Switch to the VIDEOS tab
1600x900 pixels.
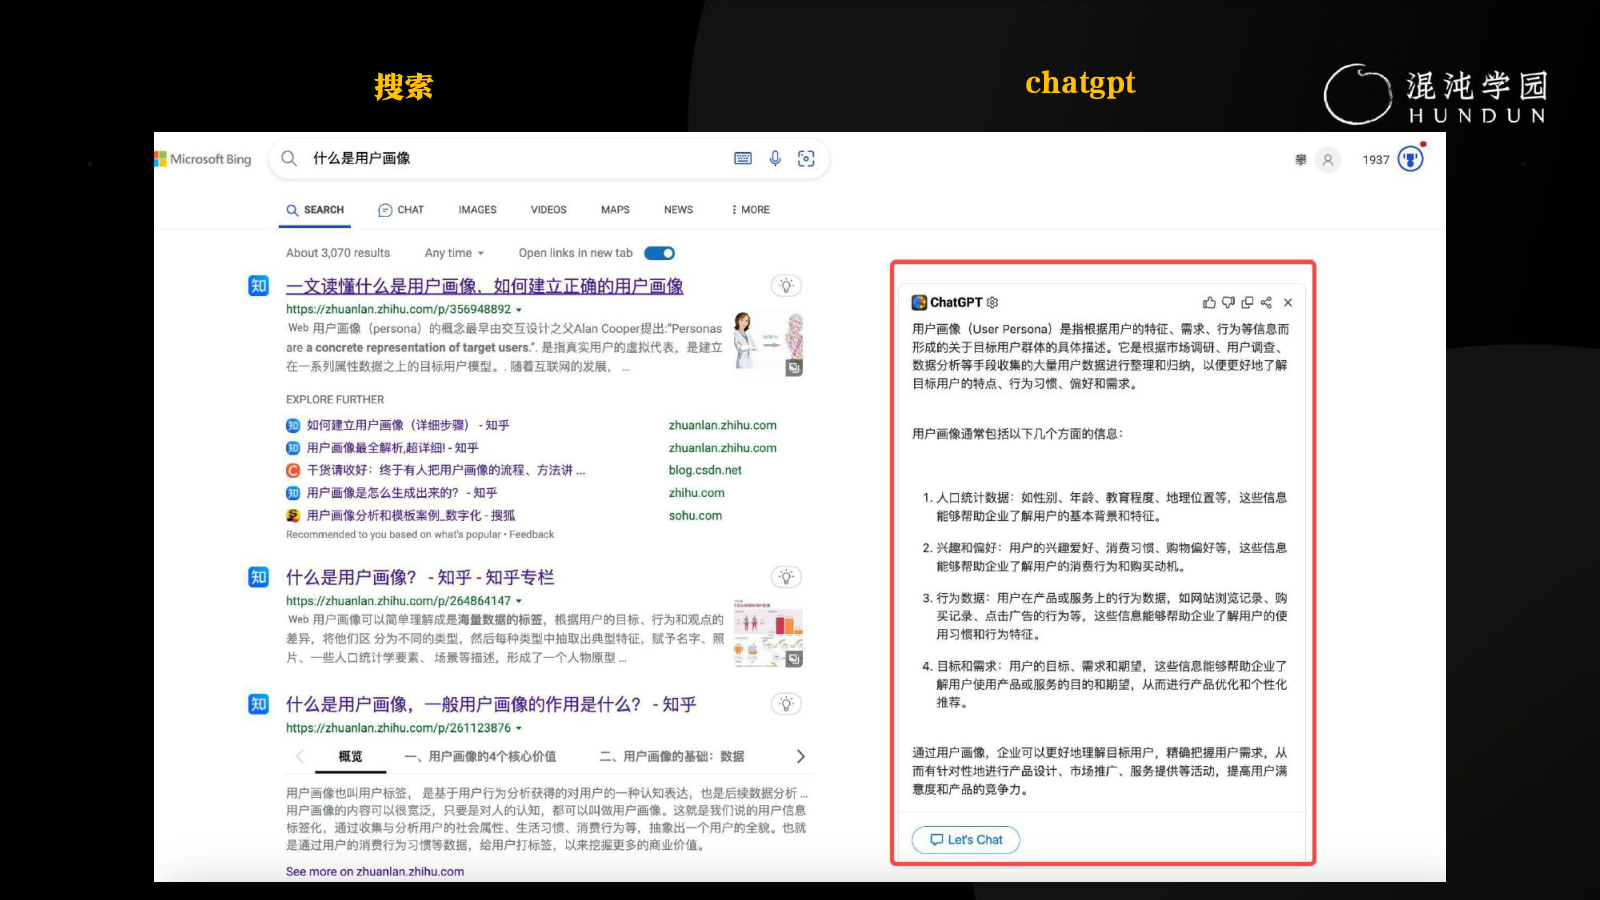pos(548,210)
